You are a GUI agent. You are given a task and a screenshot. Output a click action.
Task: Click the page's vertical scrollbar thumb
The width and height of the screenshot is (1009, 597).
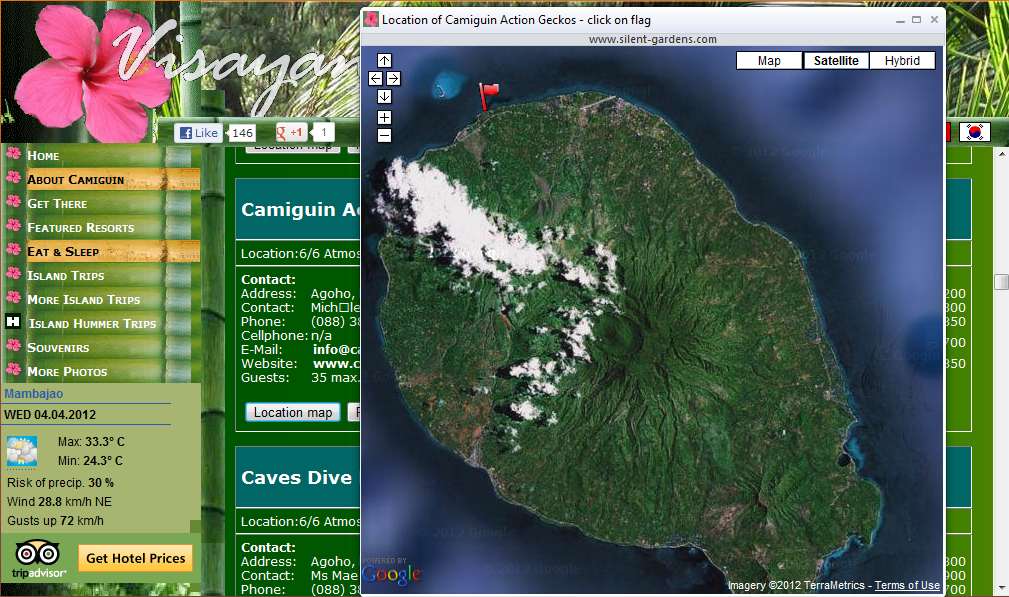pos(1001,282)
